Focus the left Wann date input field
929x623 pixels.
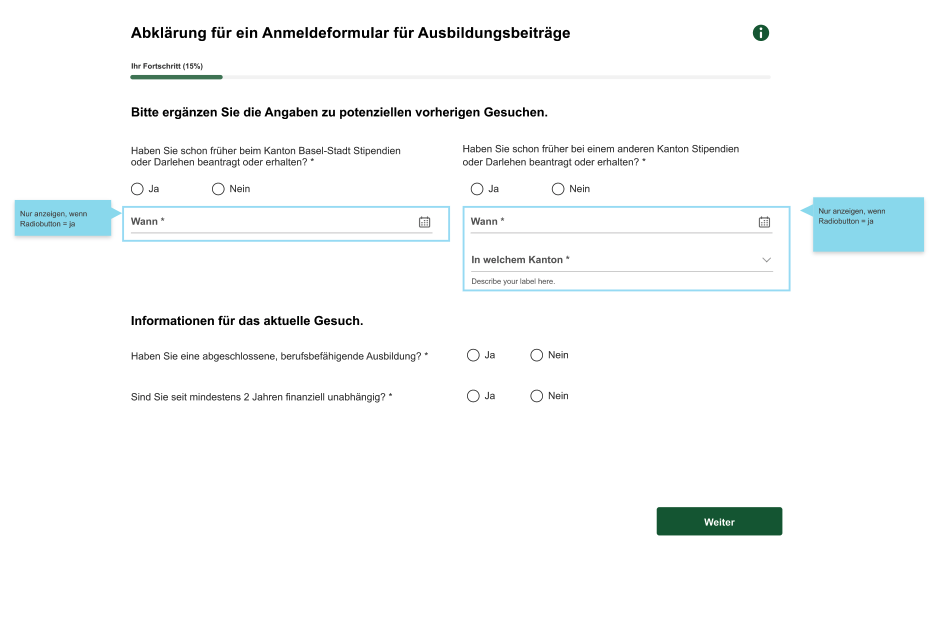coord(281,222)
